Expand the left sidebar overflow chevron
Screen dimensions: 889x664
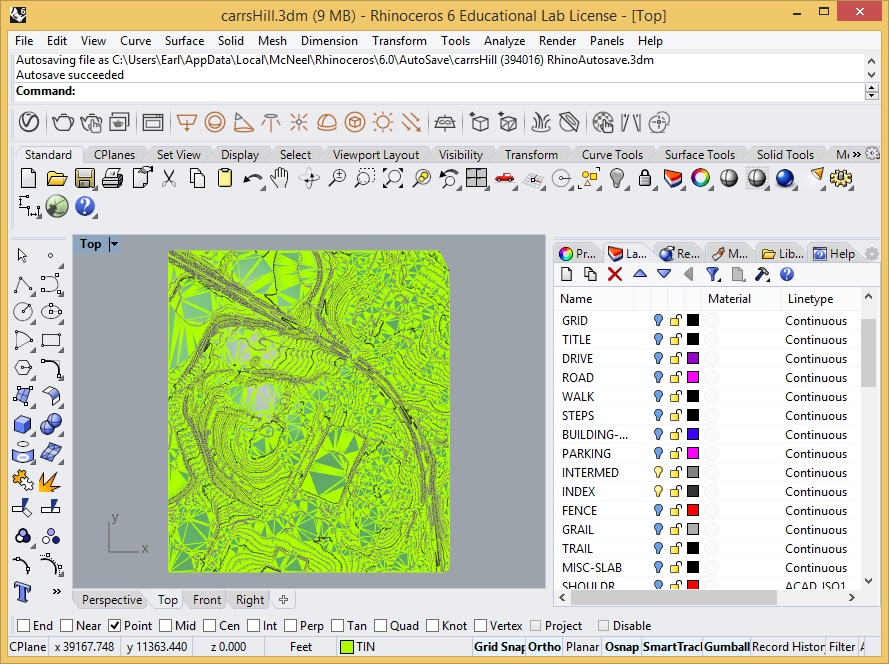56,591
